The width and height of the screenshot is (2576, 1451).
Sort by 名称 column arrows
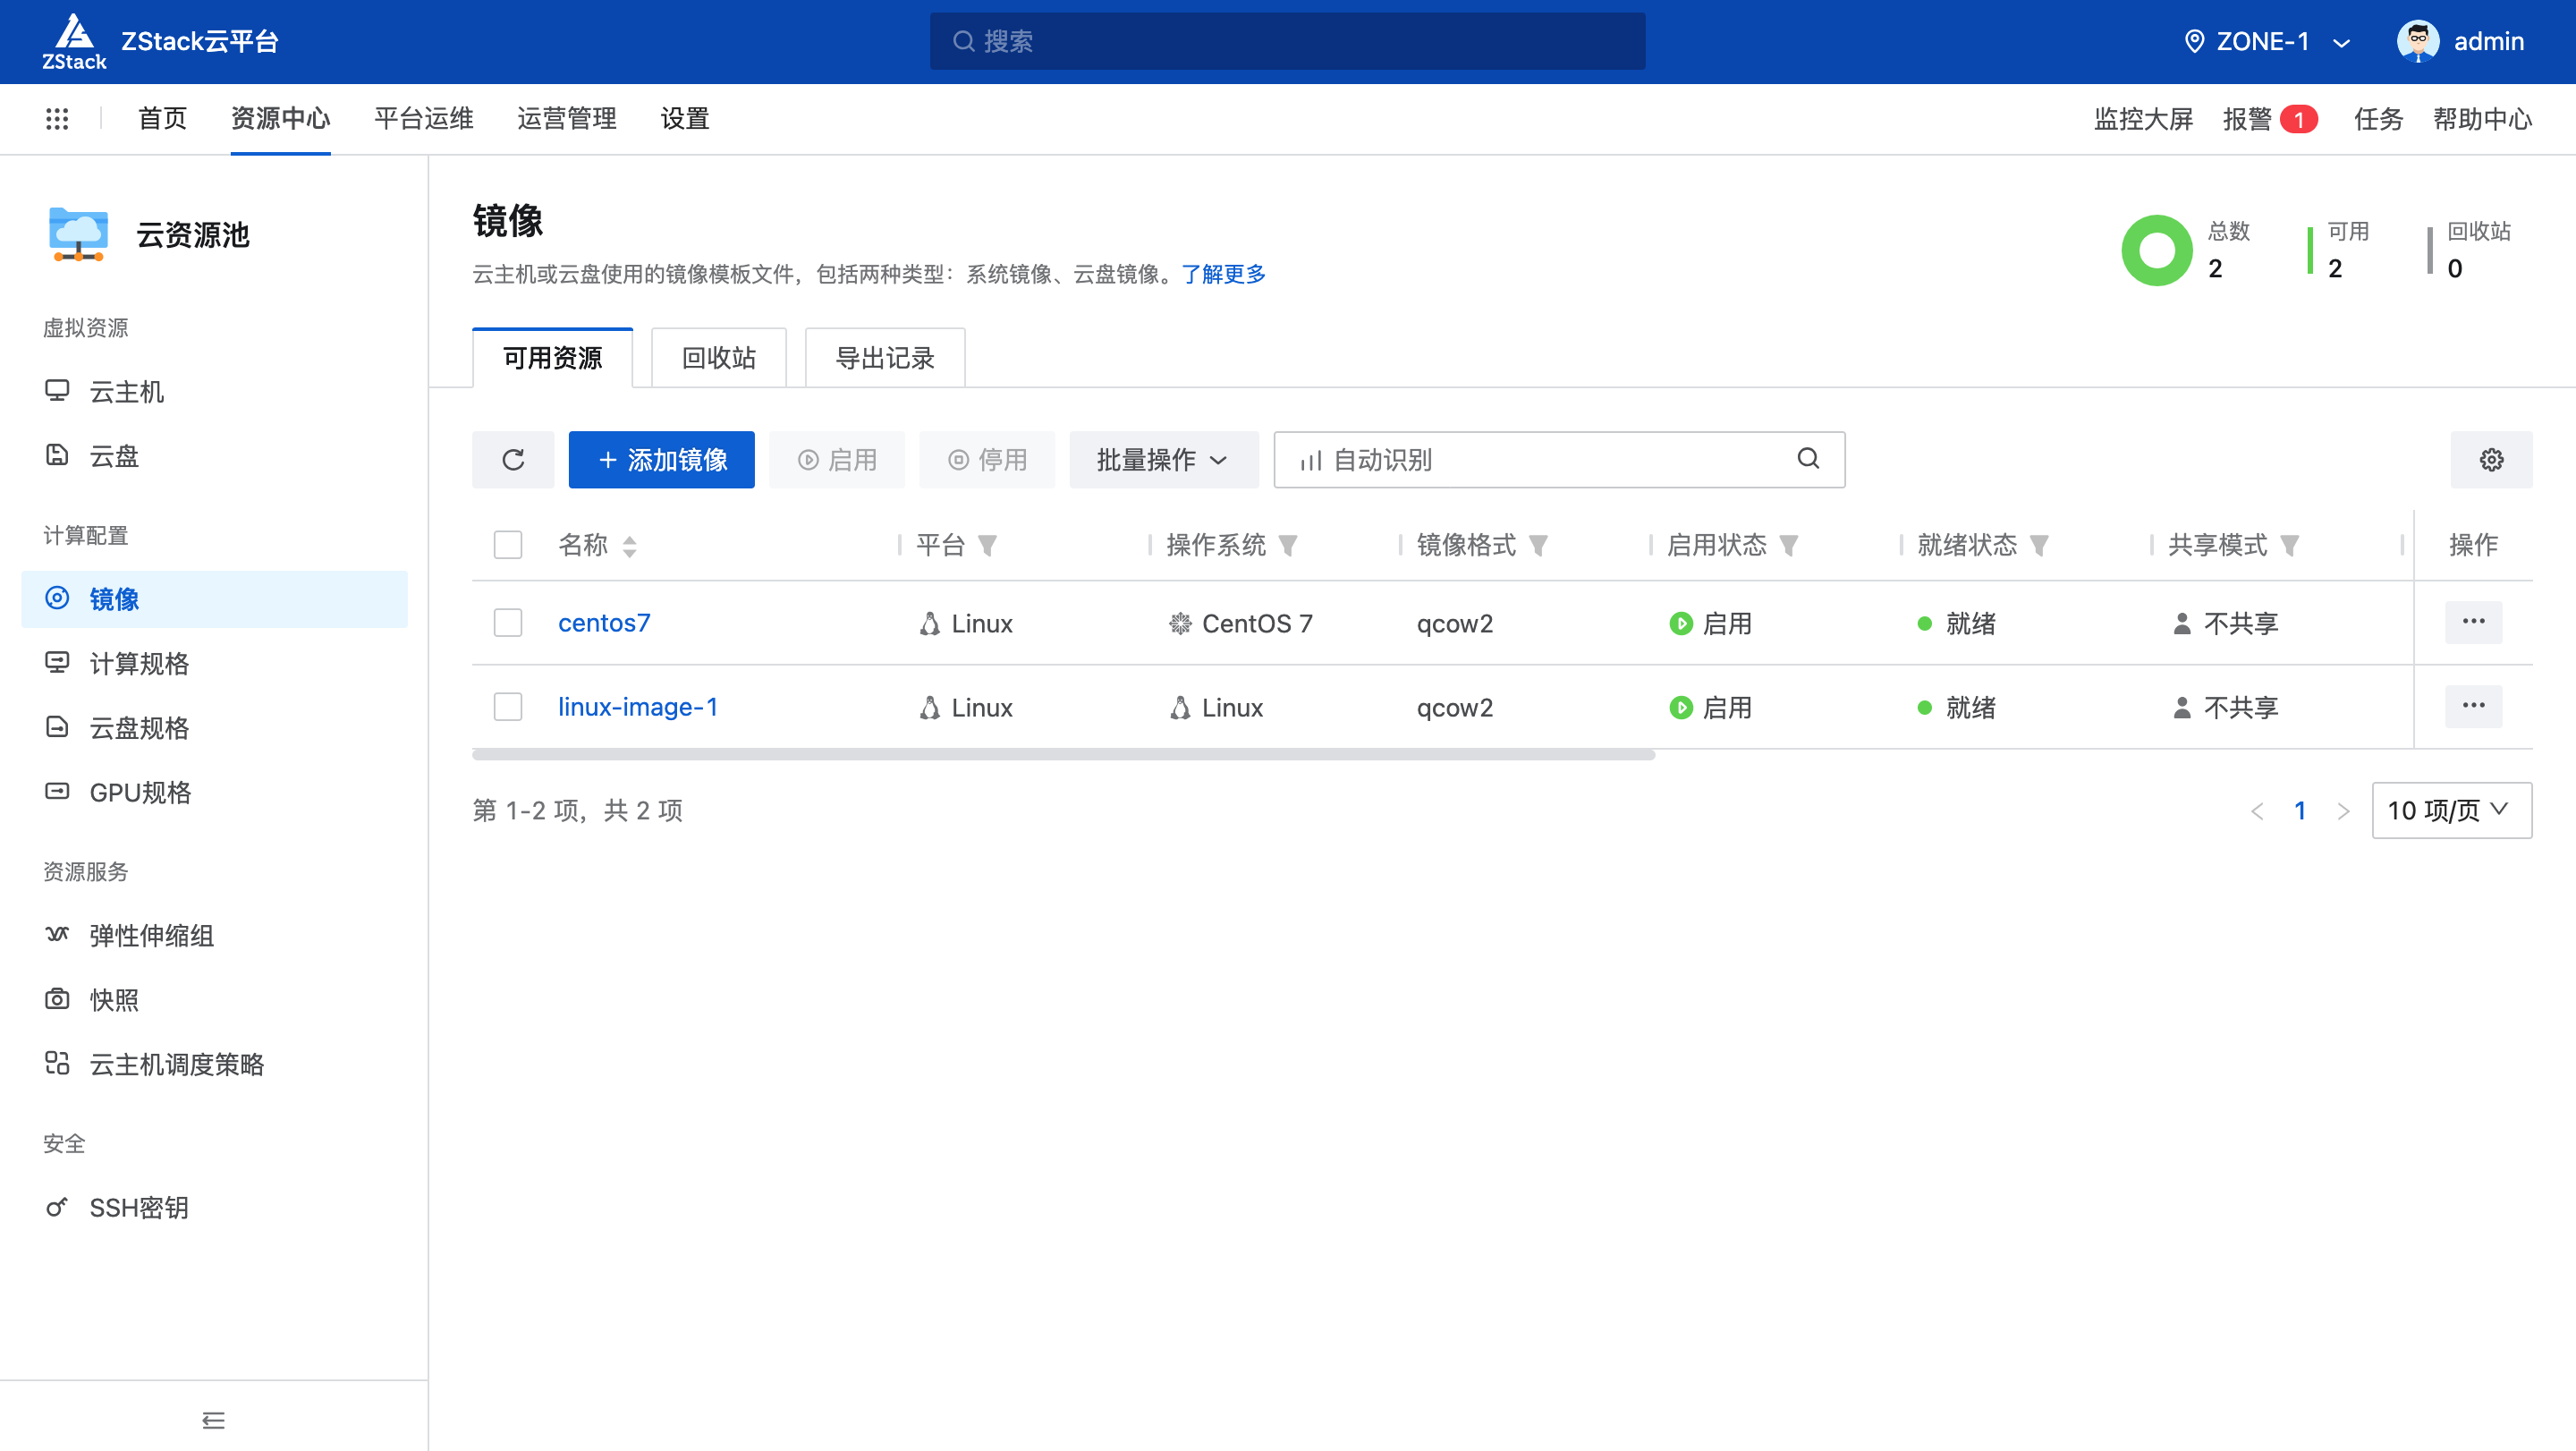pos(629,546)
